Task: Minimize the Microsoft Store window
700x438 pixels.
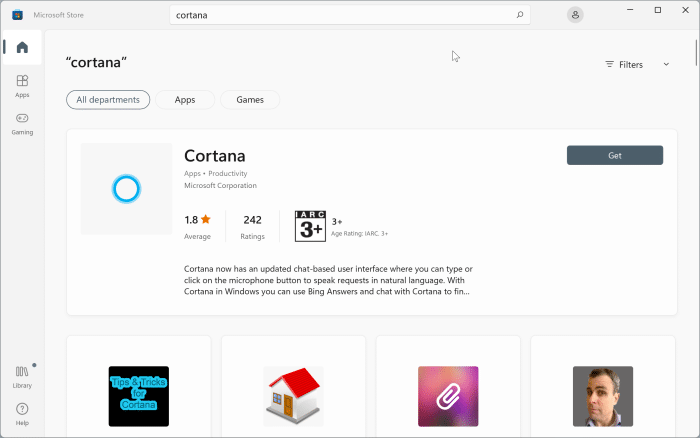Action: 630,10
